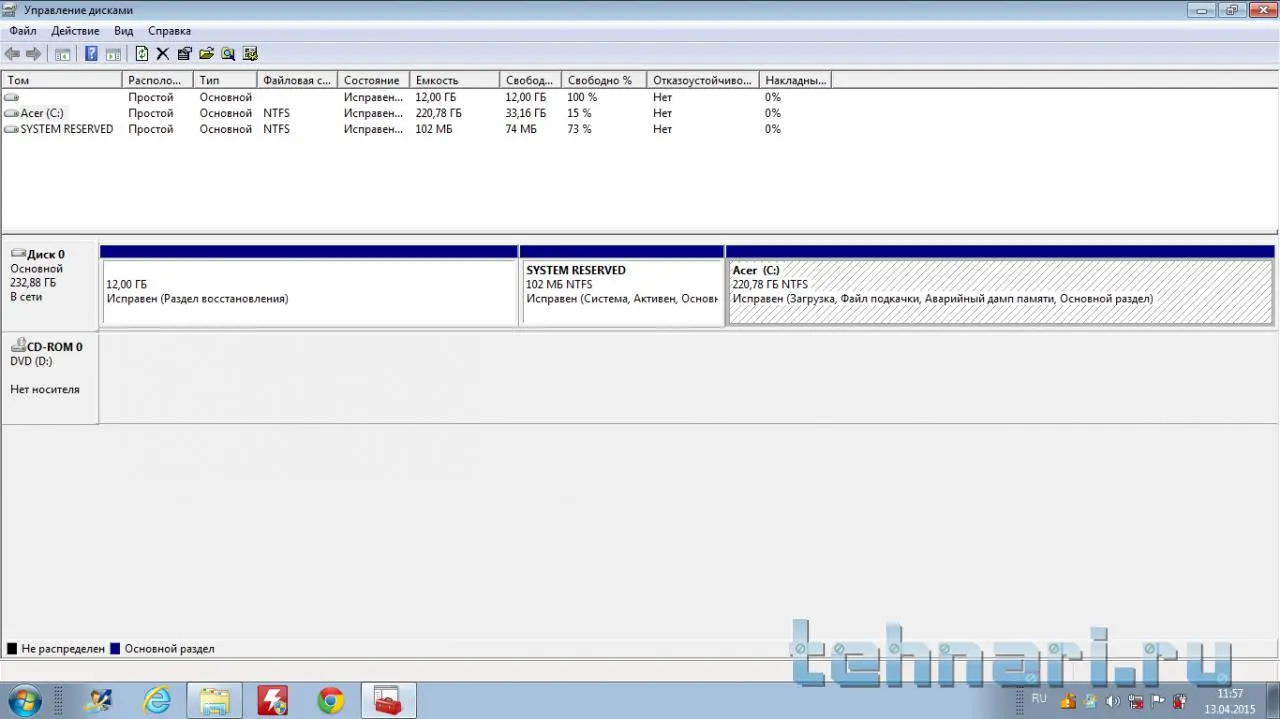The image size is (1280, 719).
Task: Click the Файловая с... column header
Action: click(x=297, y=80)
